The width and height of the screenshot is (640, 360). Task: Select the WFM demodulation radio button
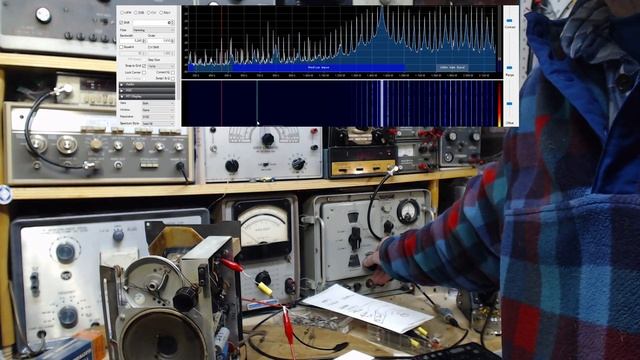122,13
